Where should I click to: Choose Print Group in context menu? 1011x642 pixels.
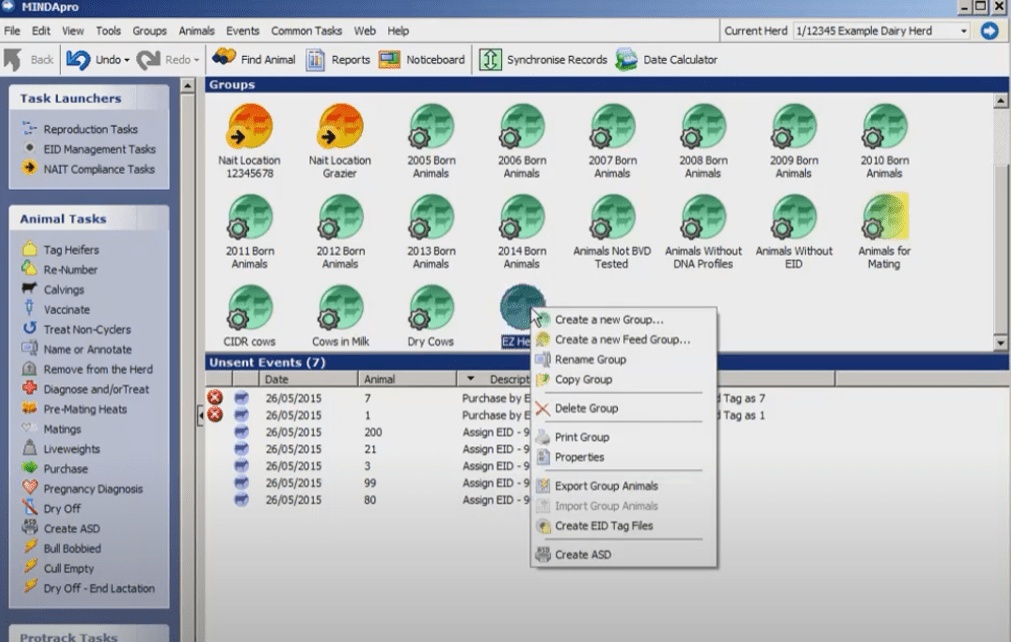pyautogui.click(x=623, y=437)
